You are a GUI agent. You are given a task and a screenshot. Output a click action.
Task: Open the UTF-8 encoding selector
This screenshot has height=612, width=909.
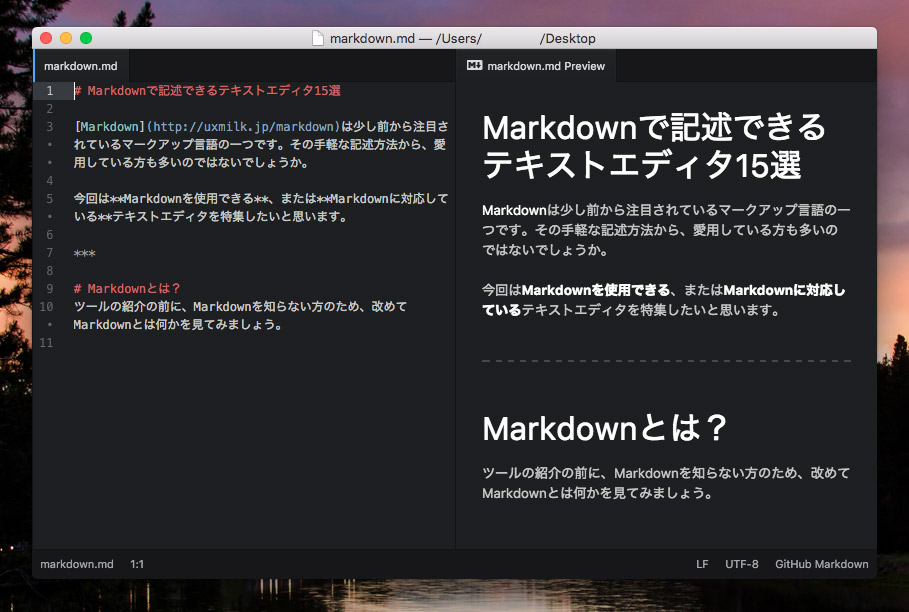742,564
